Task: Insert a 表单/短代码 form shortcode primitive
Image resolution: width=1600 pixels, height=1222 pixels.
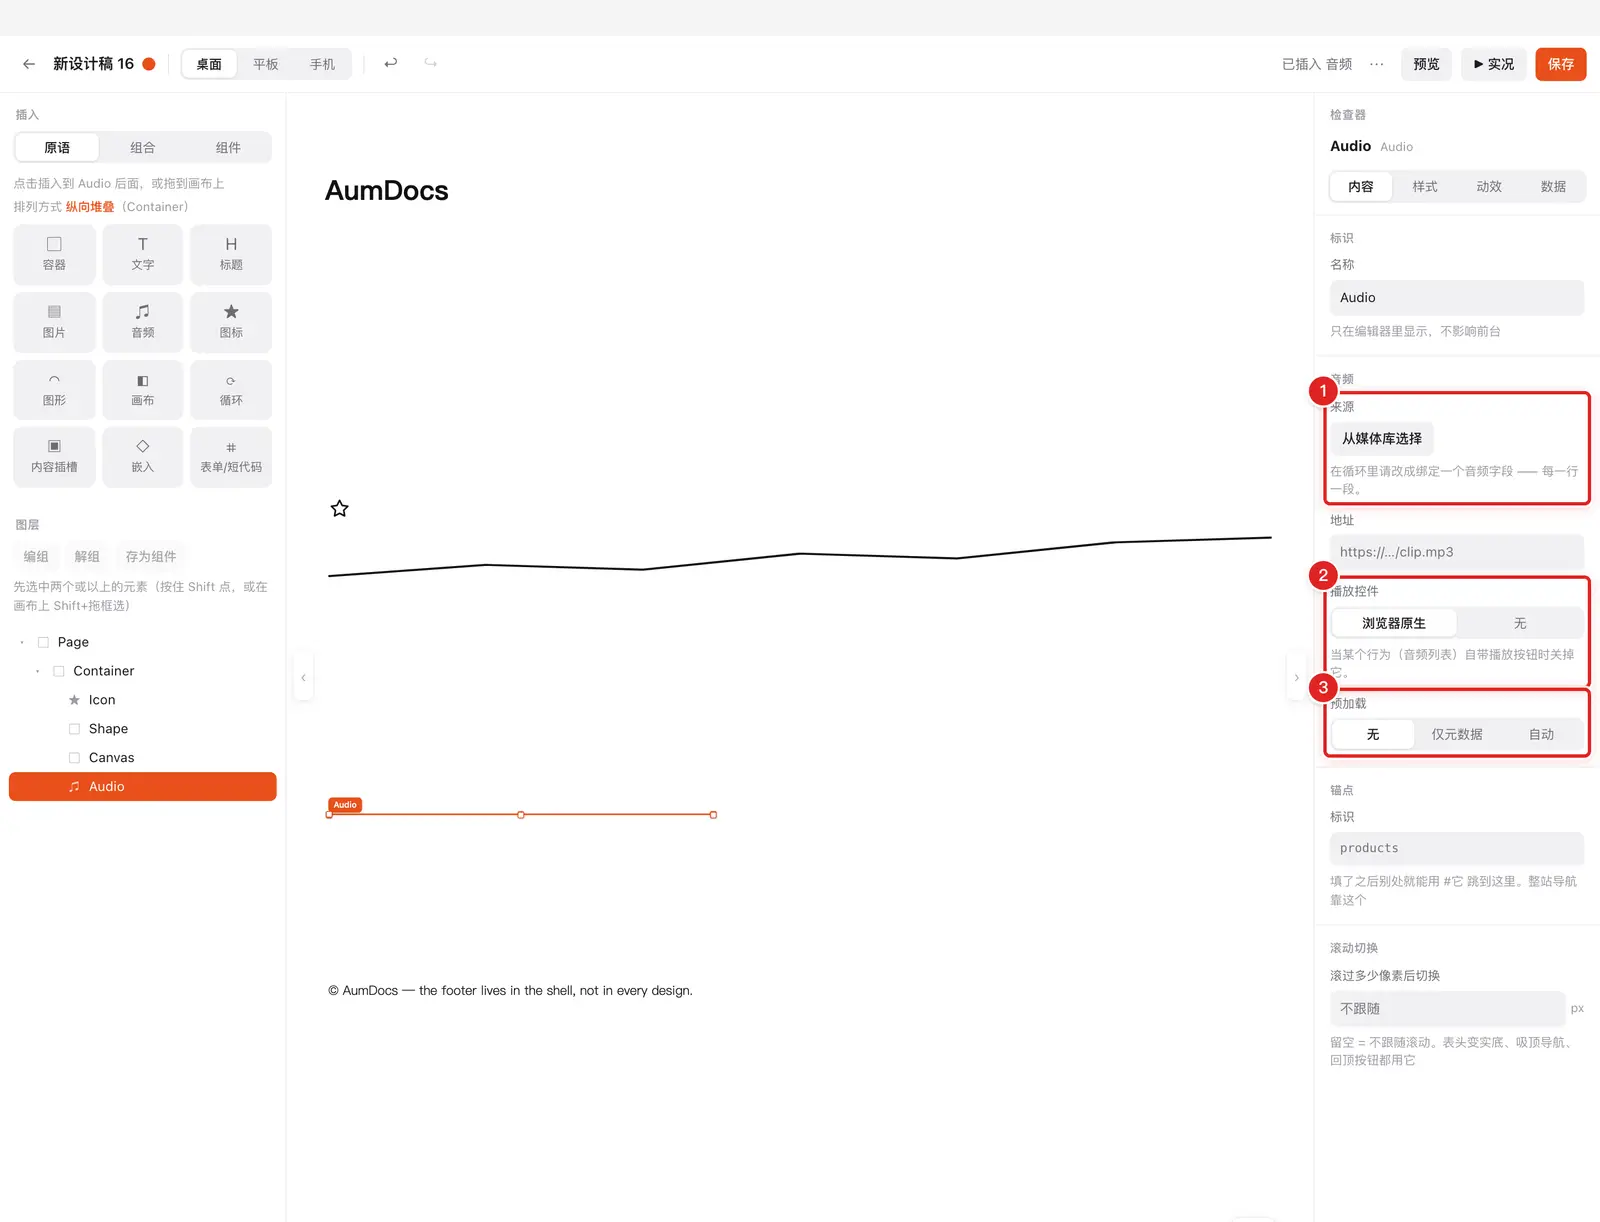Action: coord(231,457)
